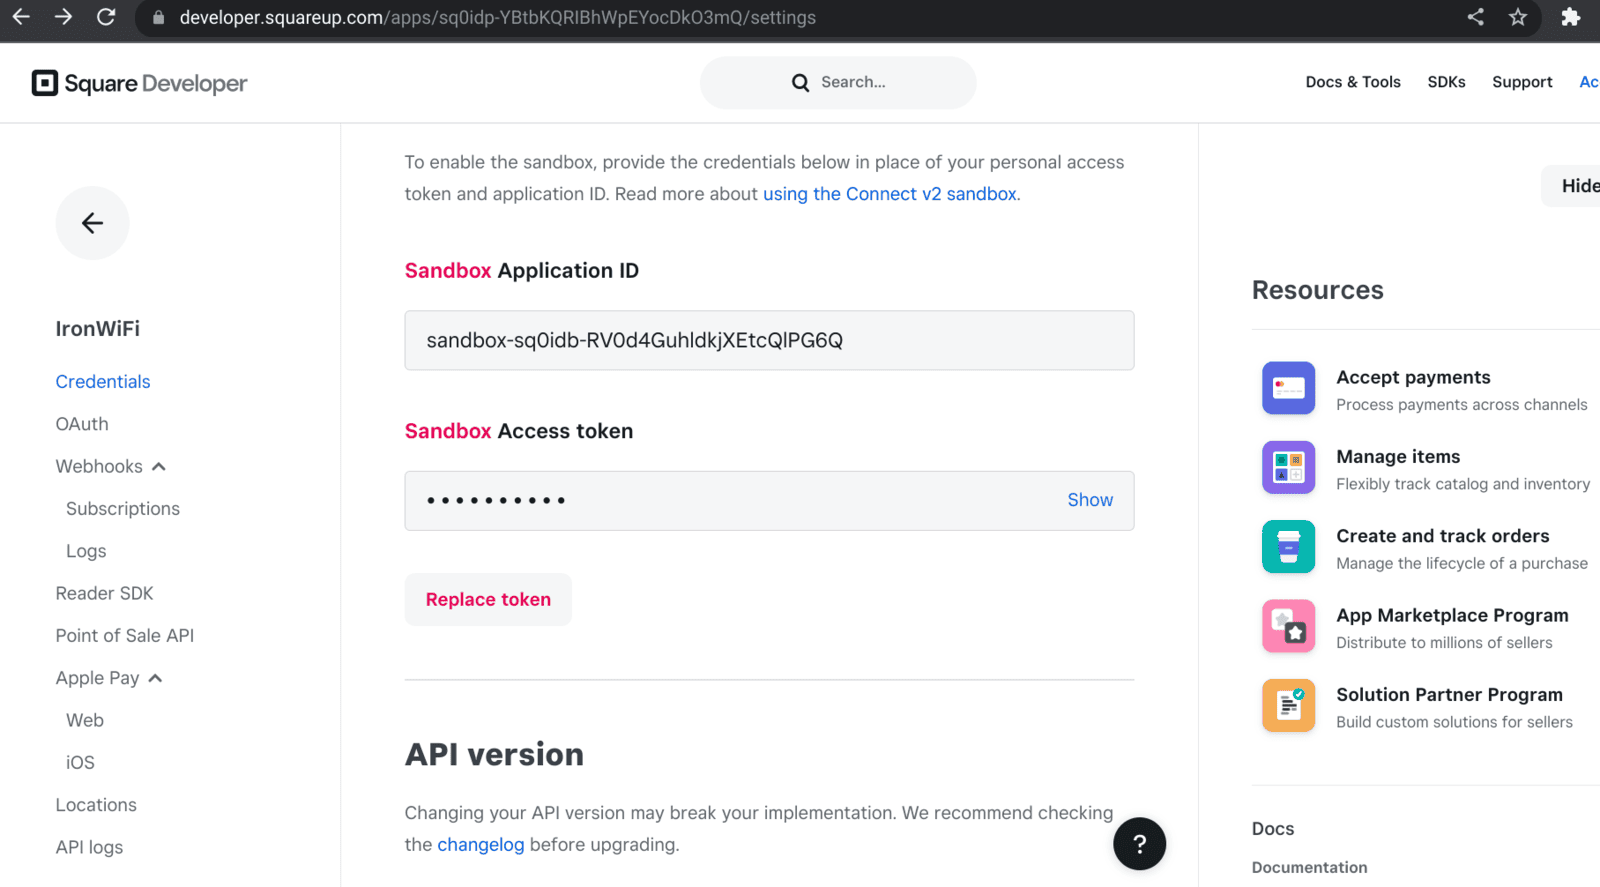This screenshot has width=1600, height=887.
Task: Select Credentials in the sidebar
Action: 103,382
